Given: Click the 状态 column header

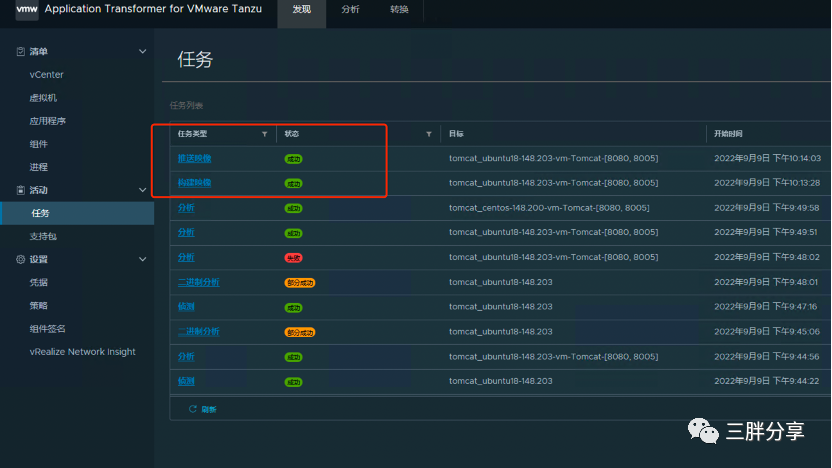Looking at the screenshot, I should pyautogui.click(x=292, y=134).
